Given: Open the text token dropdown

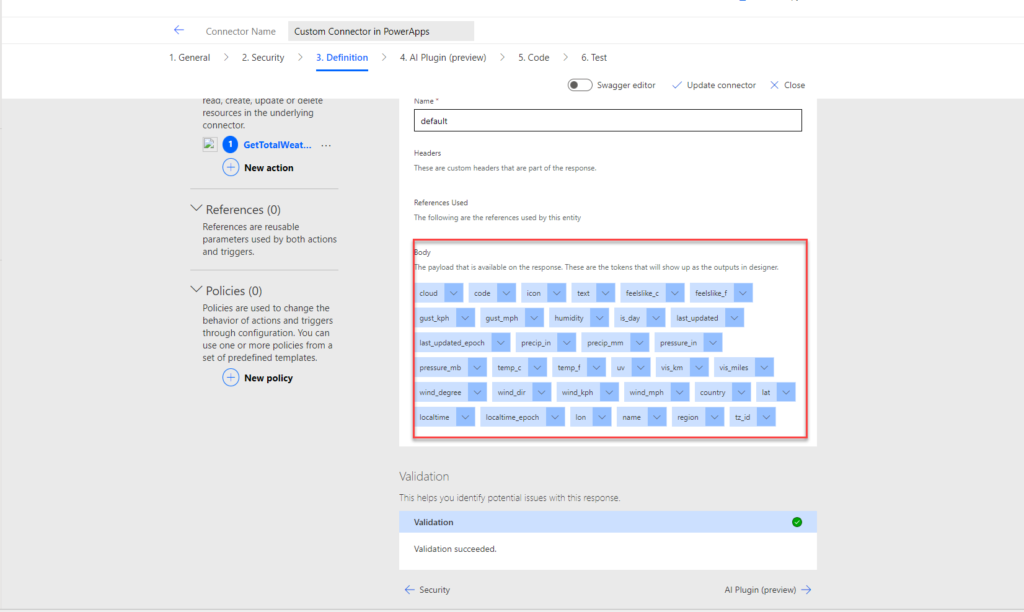Looking at the screenshot, I should 605,293.
